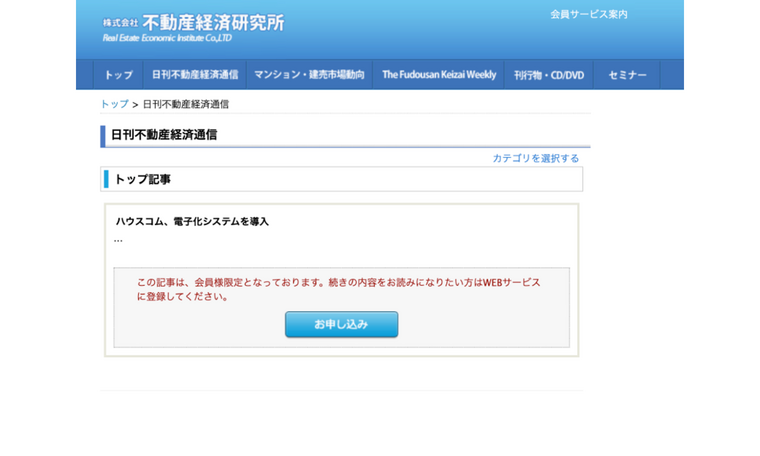Open the セミナー navigation item

click(x=627, y=75)
